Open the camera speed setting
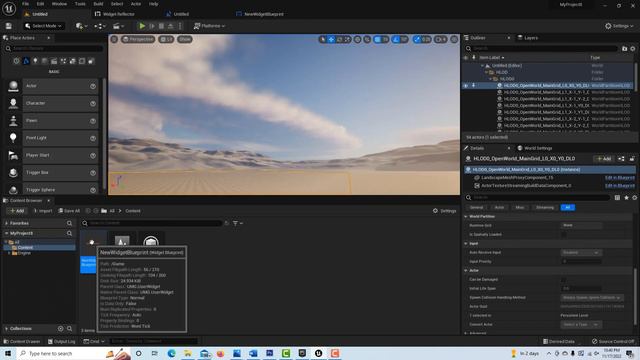Image resolution: width=640 pixels, height=360 pixels. [x=440, y=39]
